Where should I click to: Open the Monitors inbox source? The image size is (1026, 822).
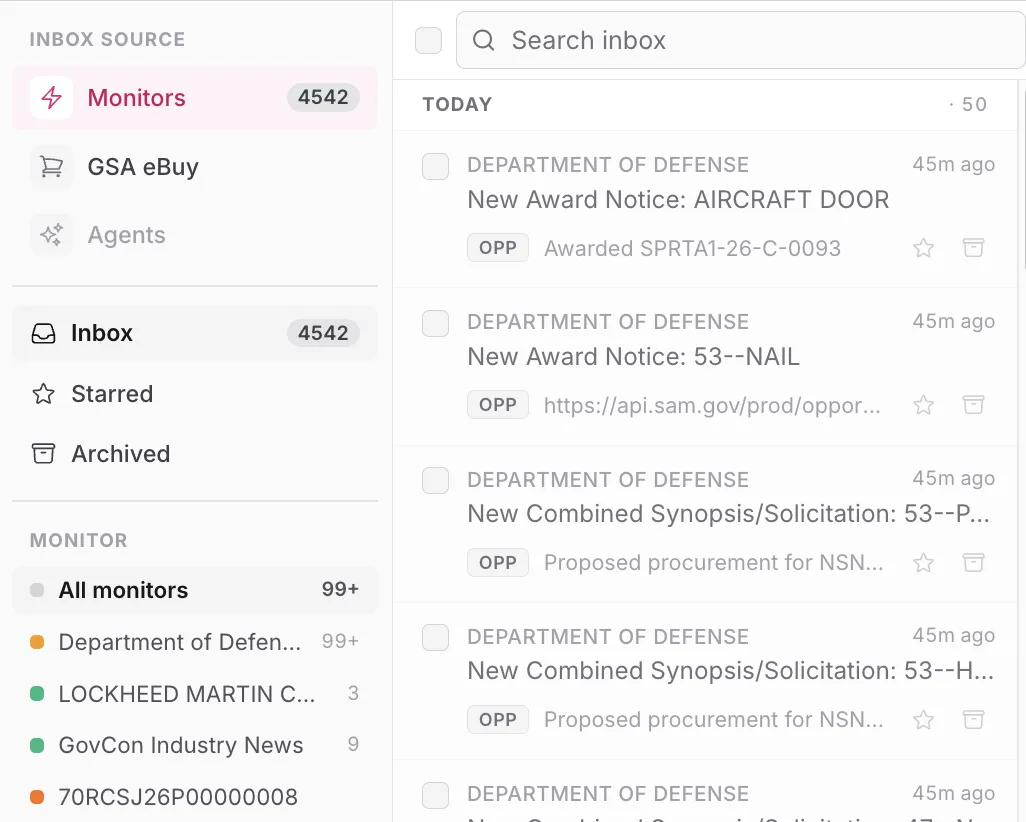(x=195, y=98)
